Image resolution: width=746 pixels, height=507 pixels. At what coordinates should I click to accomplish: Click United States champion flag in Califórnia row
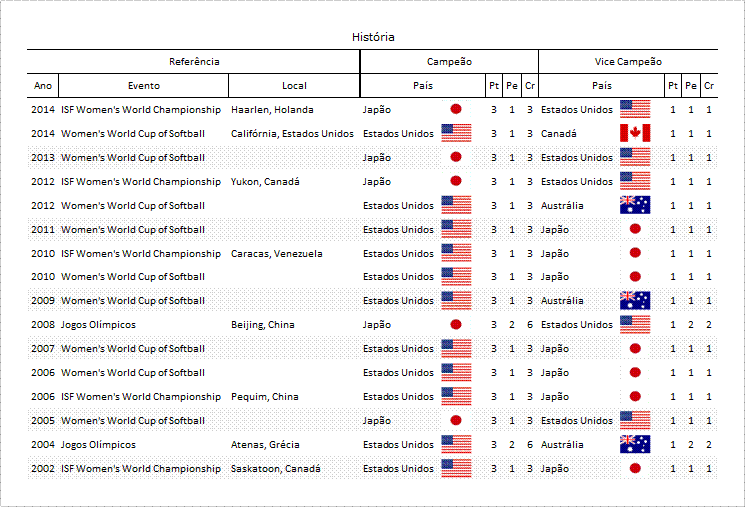456,133
